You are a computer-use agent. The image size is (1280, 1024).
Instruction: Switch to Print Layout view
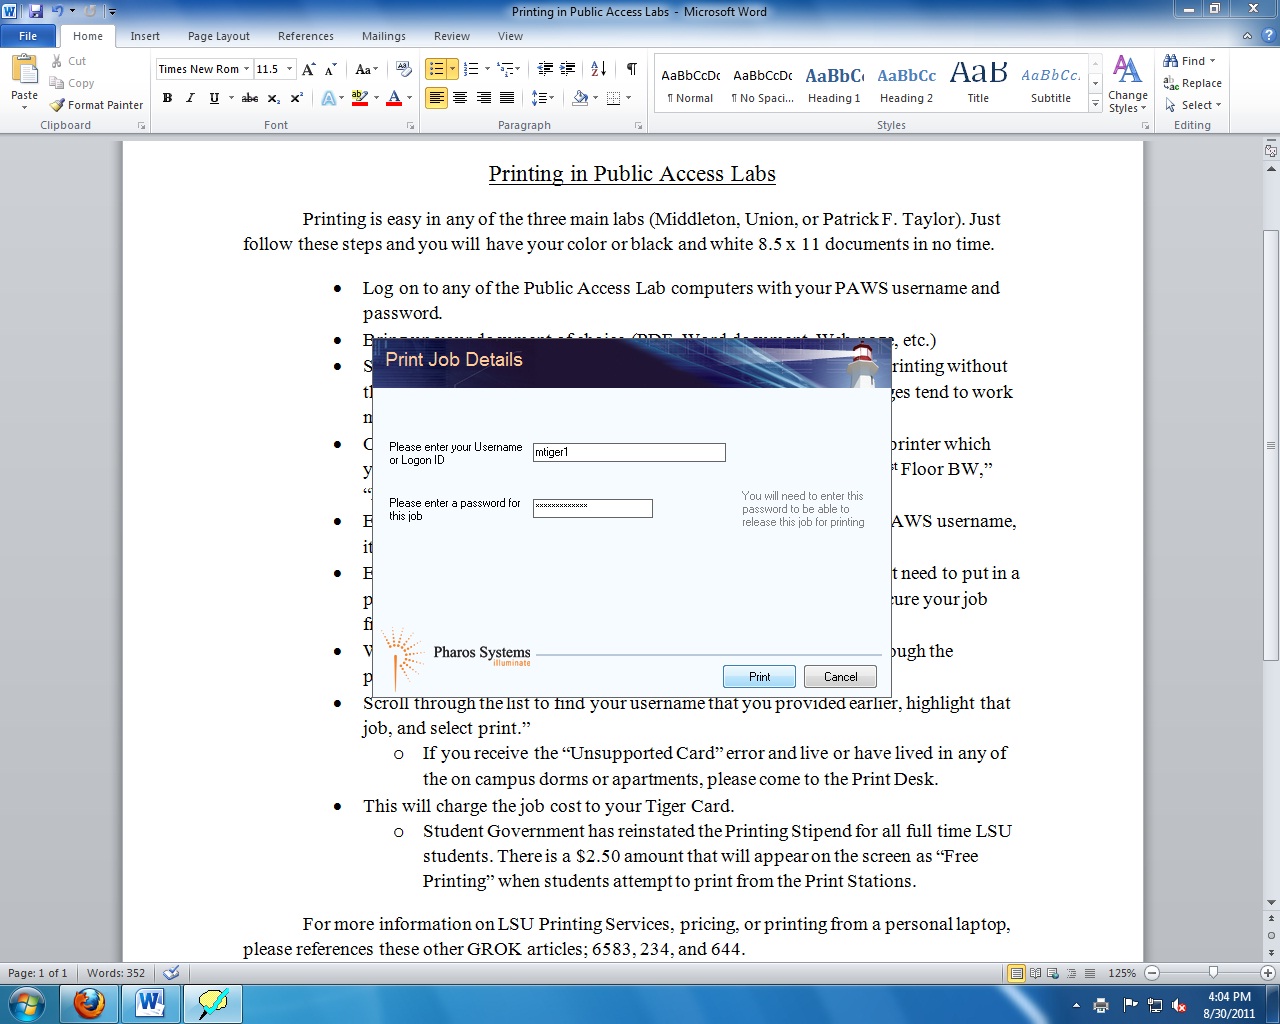1016,973
